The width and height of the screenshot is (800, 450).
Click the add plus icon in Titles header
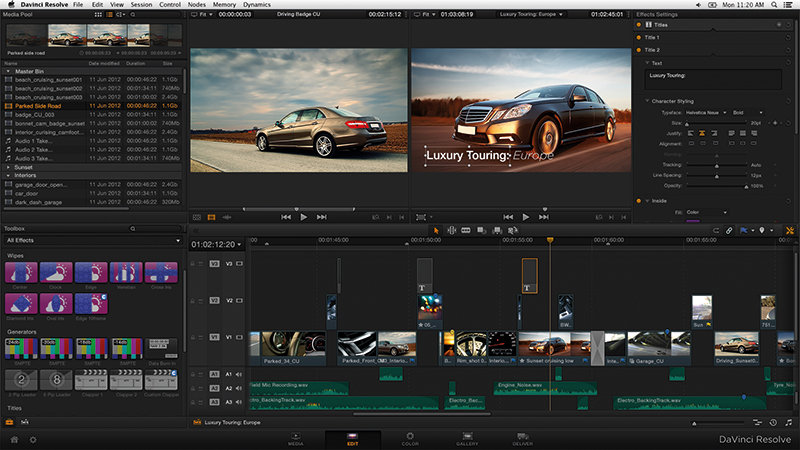tap(779, 24)
